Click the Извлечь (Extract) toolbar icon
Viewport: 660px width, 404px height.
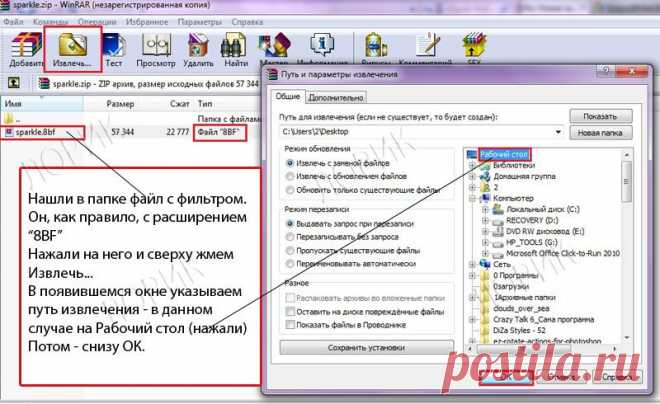click(x=72, y=45)
